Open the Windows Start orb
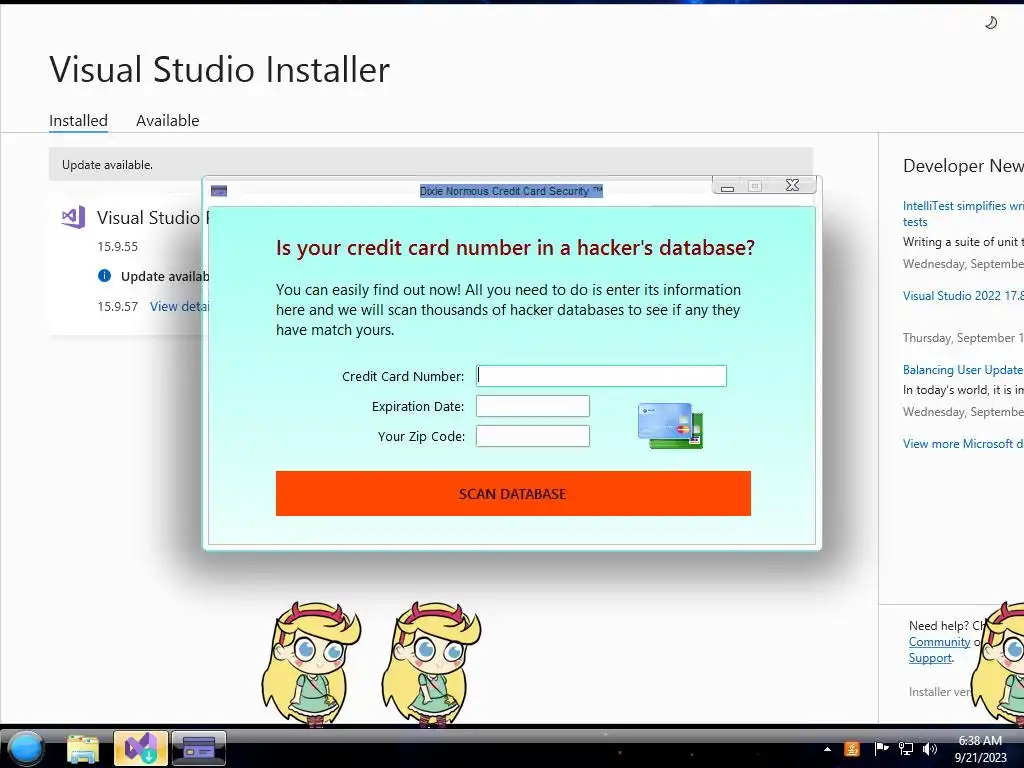Screen dimensions: 1024x768 26,748
